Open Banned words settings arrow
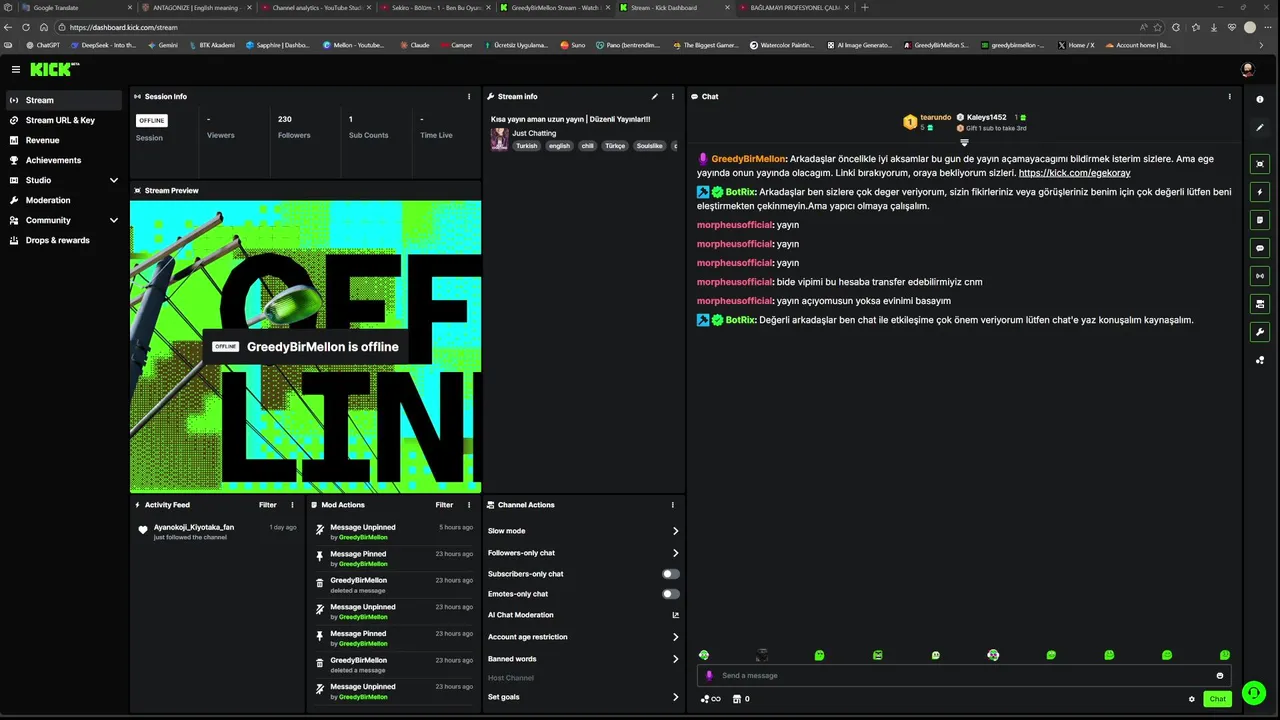This screenshot has height=720, width=1280. pos(675,659)
